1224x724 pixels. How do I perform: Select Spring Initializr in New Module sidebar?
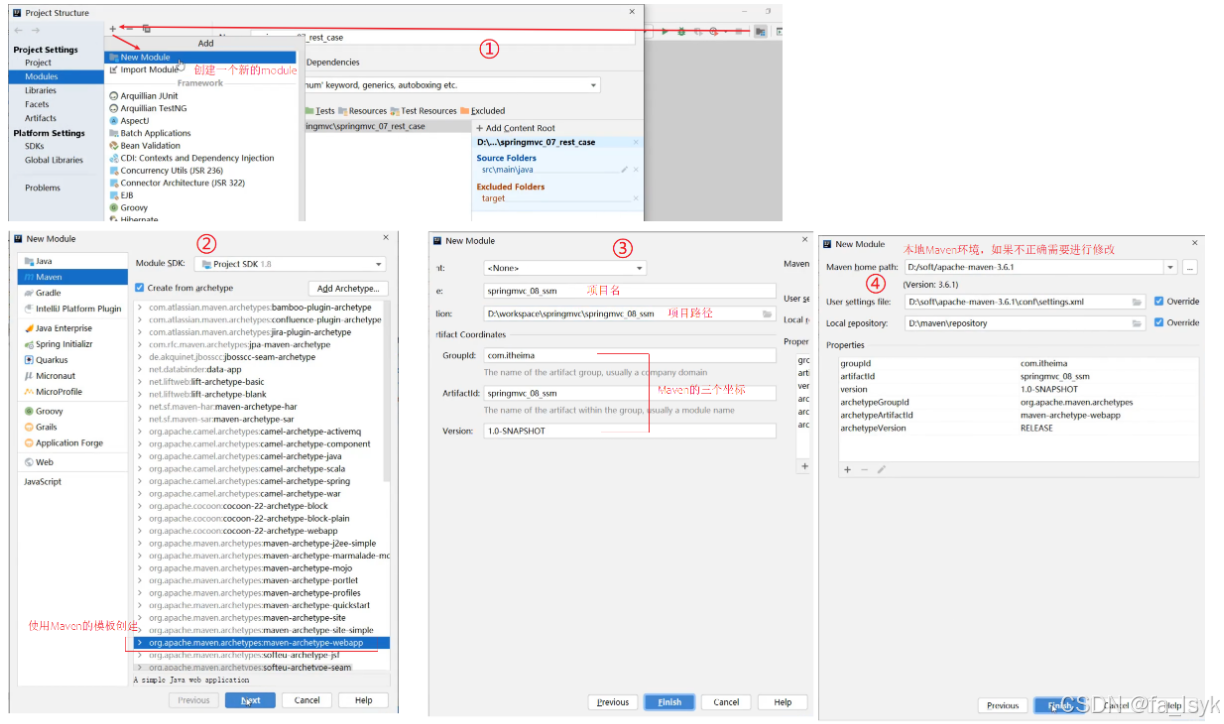[x=73, y=344]
